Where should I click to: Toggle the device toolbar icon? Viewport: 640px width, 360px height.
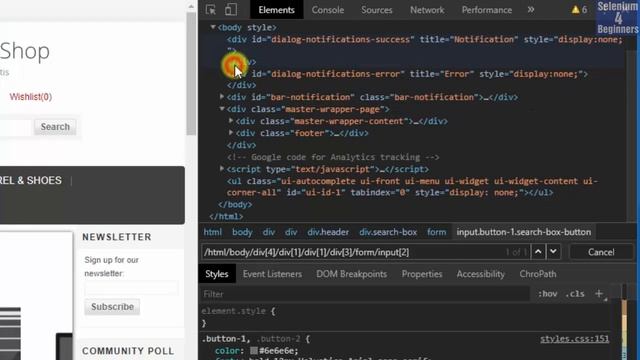tap(231, 10)
